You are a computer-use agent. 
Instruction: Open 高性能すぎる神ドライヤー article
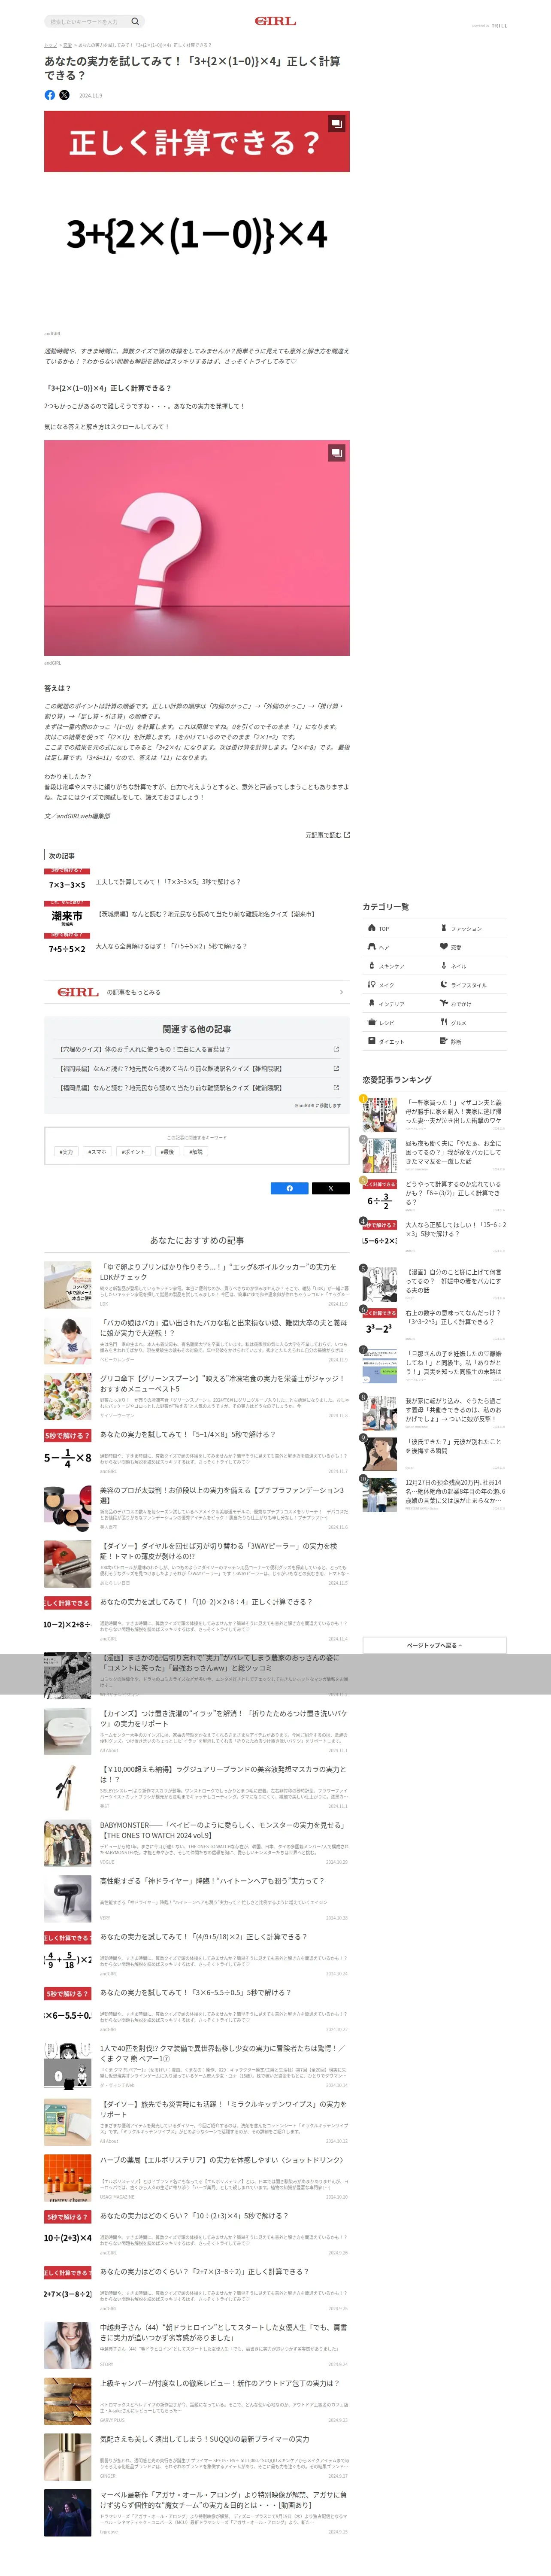[212, 1881]
